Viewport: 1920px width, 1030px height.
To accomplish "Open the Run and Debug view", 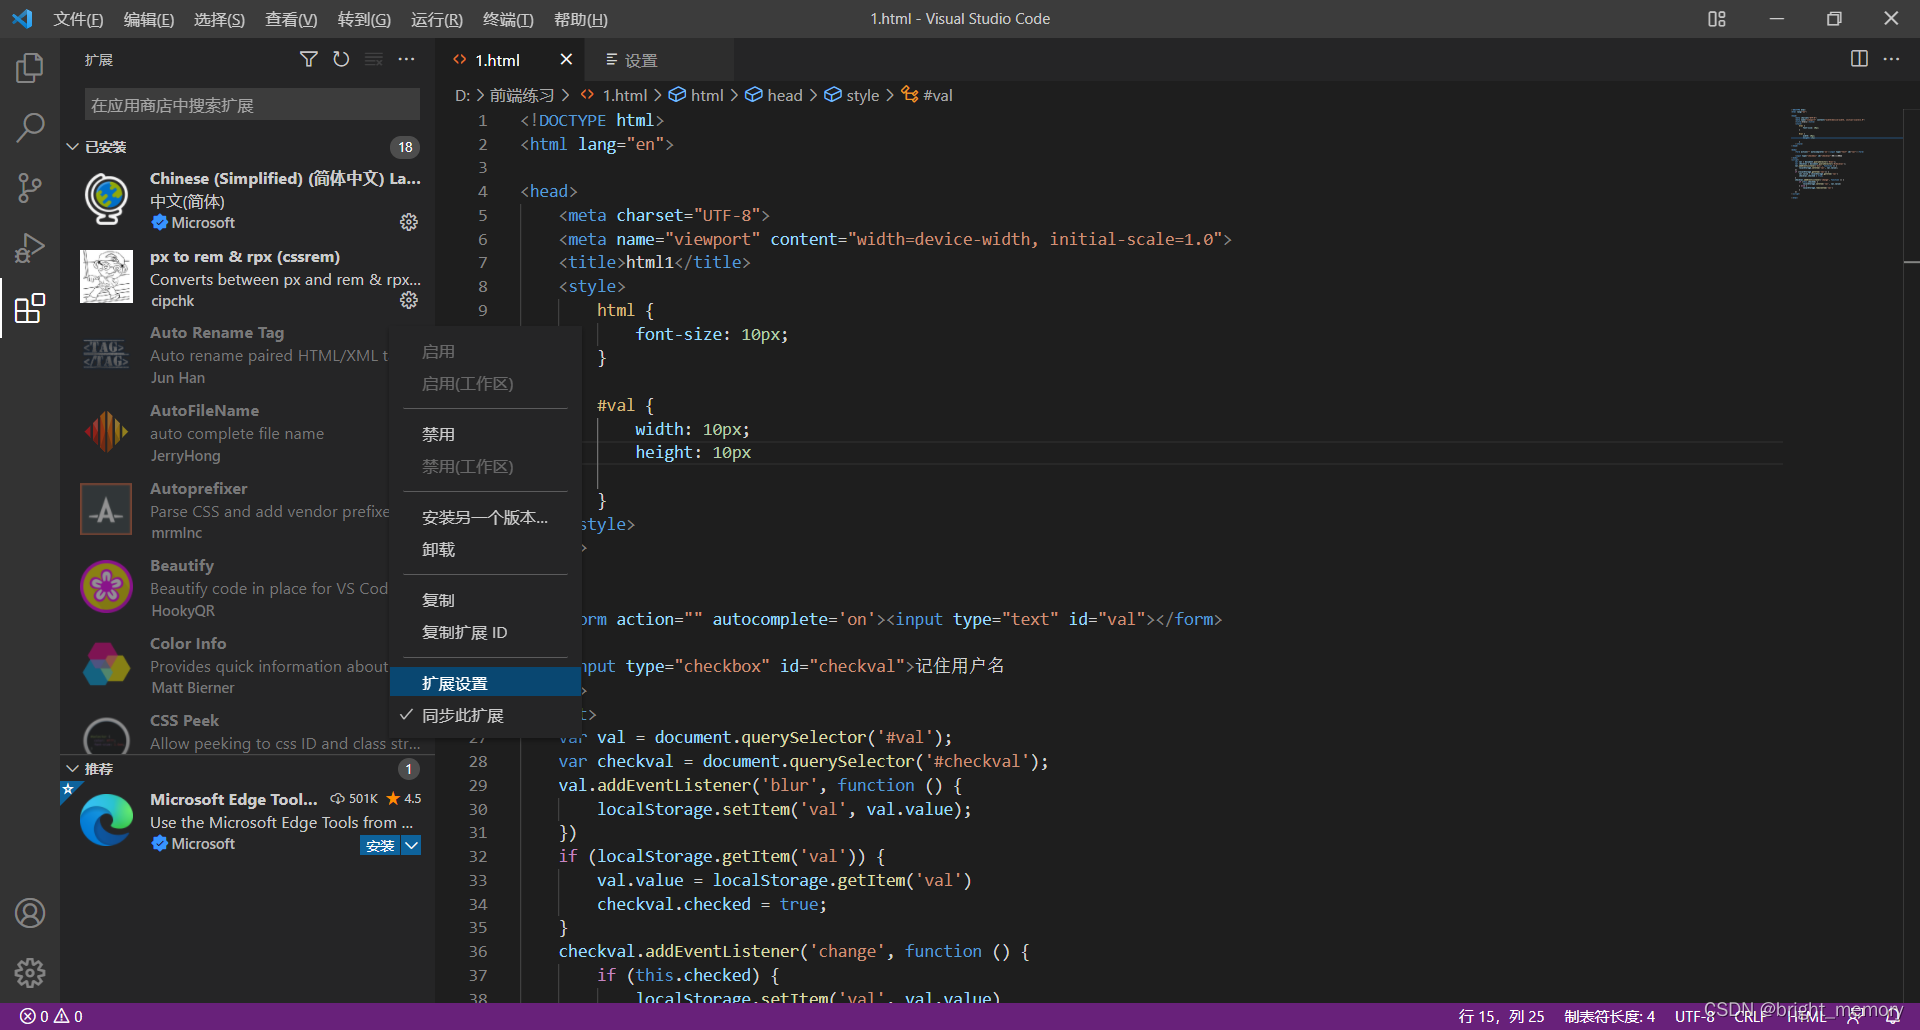I will pyautogui.click(x=30, y=247).
